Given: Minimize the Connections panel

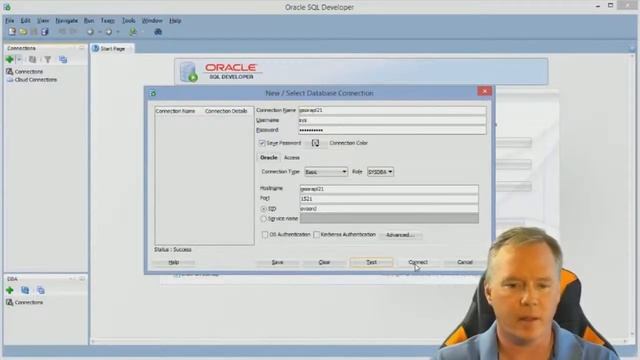Looking at the screenshot, I should pos(81,48).
